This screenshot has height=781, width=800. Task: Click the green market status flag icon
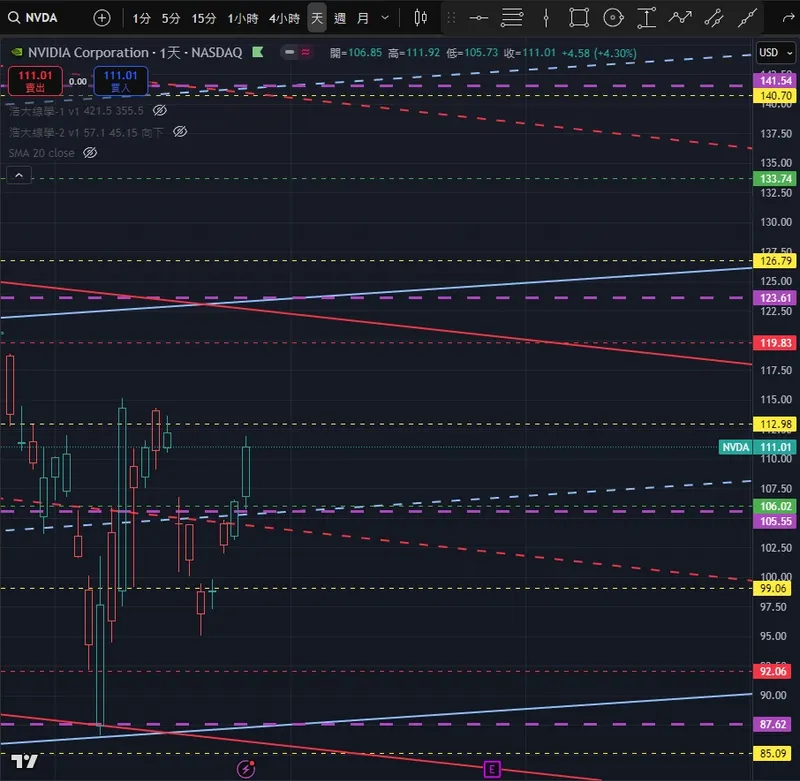click(258, 52)
